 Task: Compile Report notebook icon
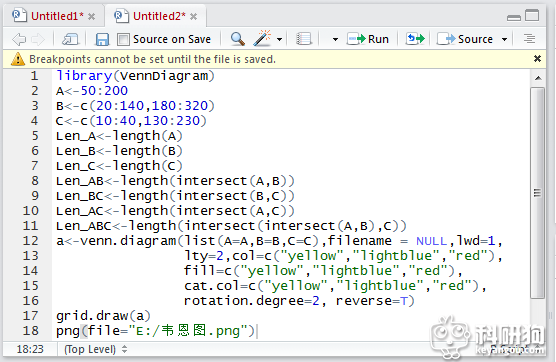(304, 39)
